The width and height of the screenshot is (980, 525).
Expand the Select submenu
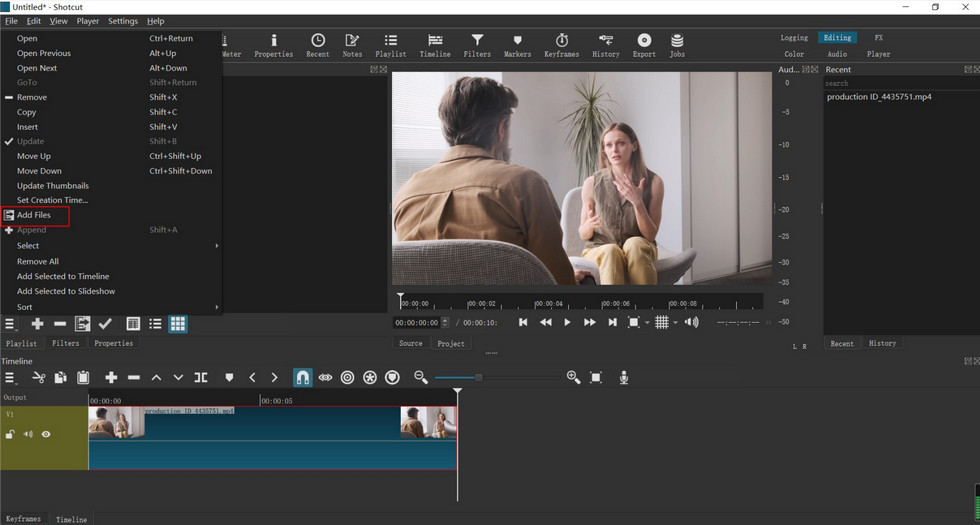(111, 246)
